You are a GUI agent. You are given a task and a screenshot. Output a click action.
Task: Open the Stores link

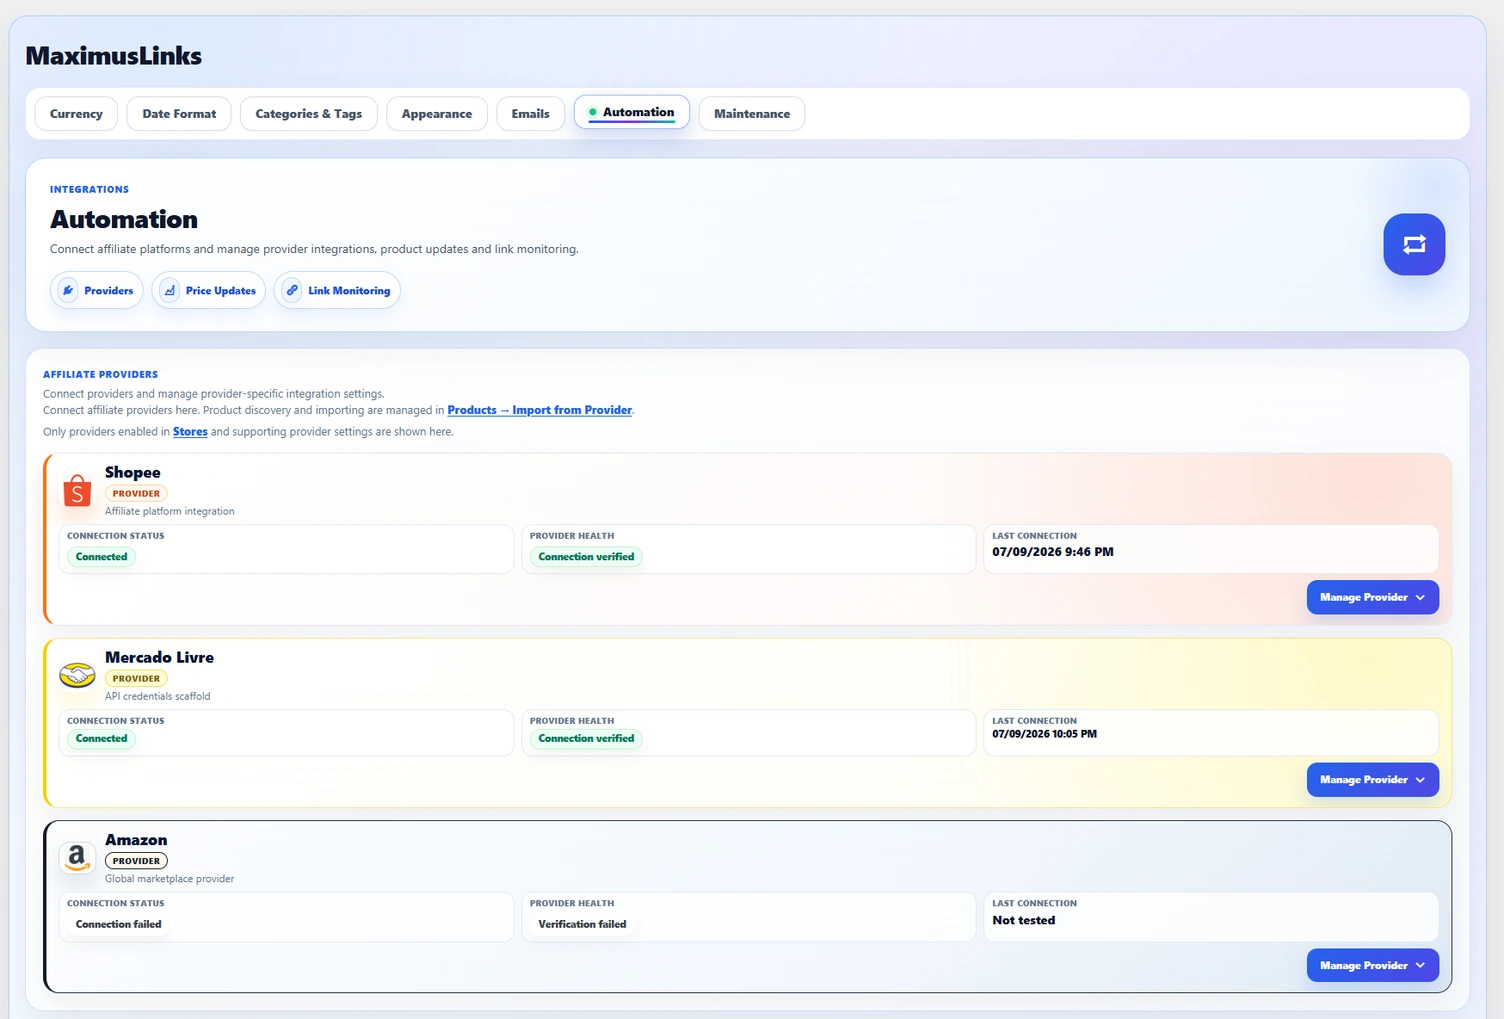(x=190, y=432)
